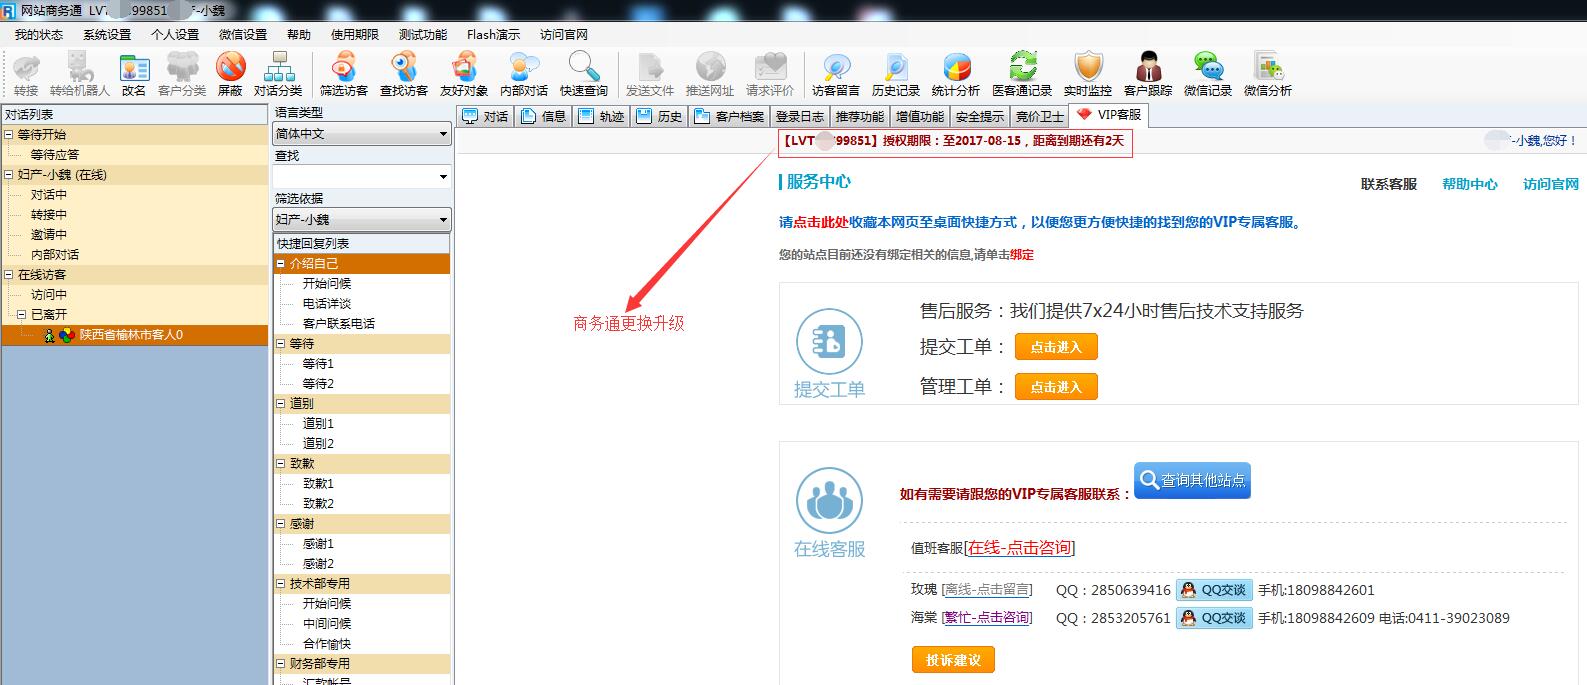Collapse the 在线访客 tree node
This screenshot has width=1587, height=685.
(9, 274)
